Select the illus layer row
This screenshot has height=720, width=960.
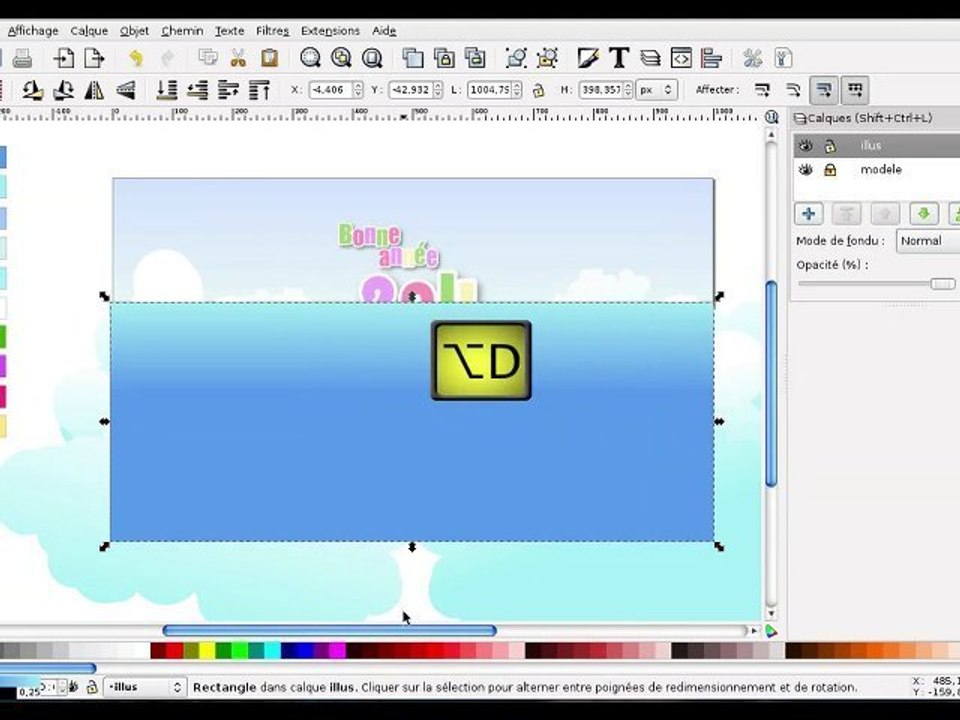(877, 146)
